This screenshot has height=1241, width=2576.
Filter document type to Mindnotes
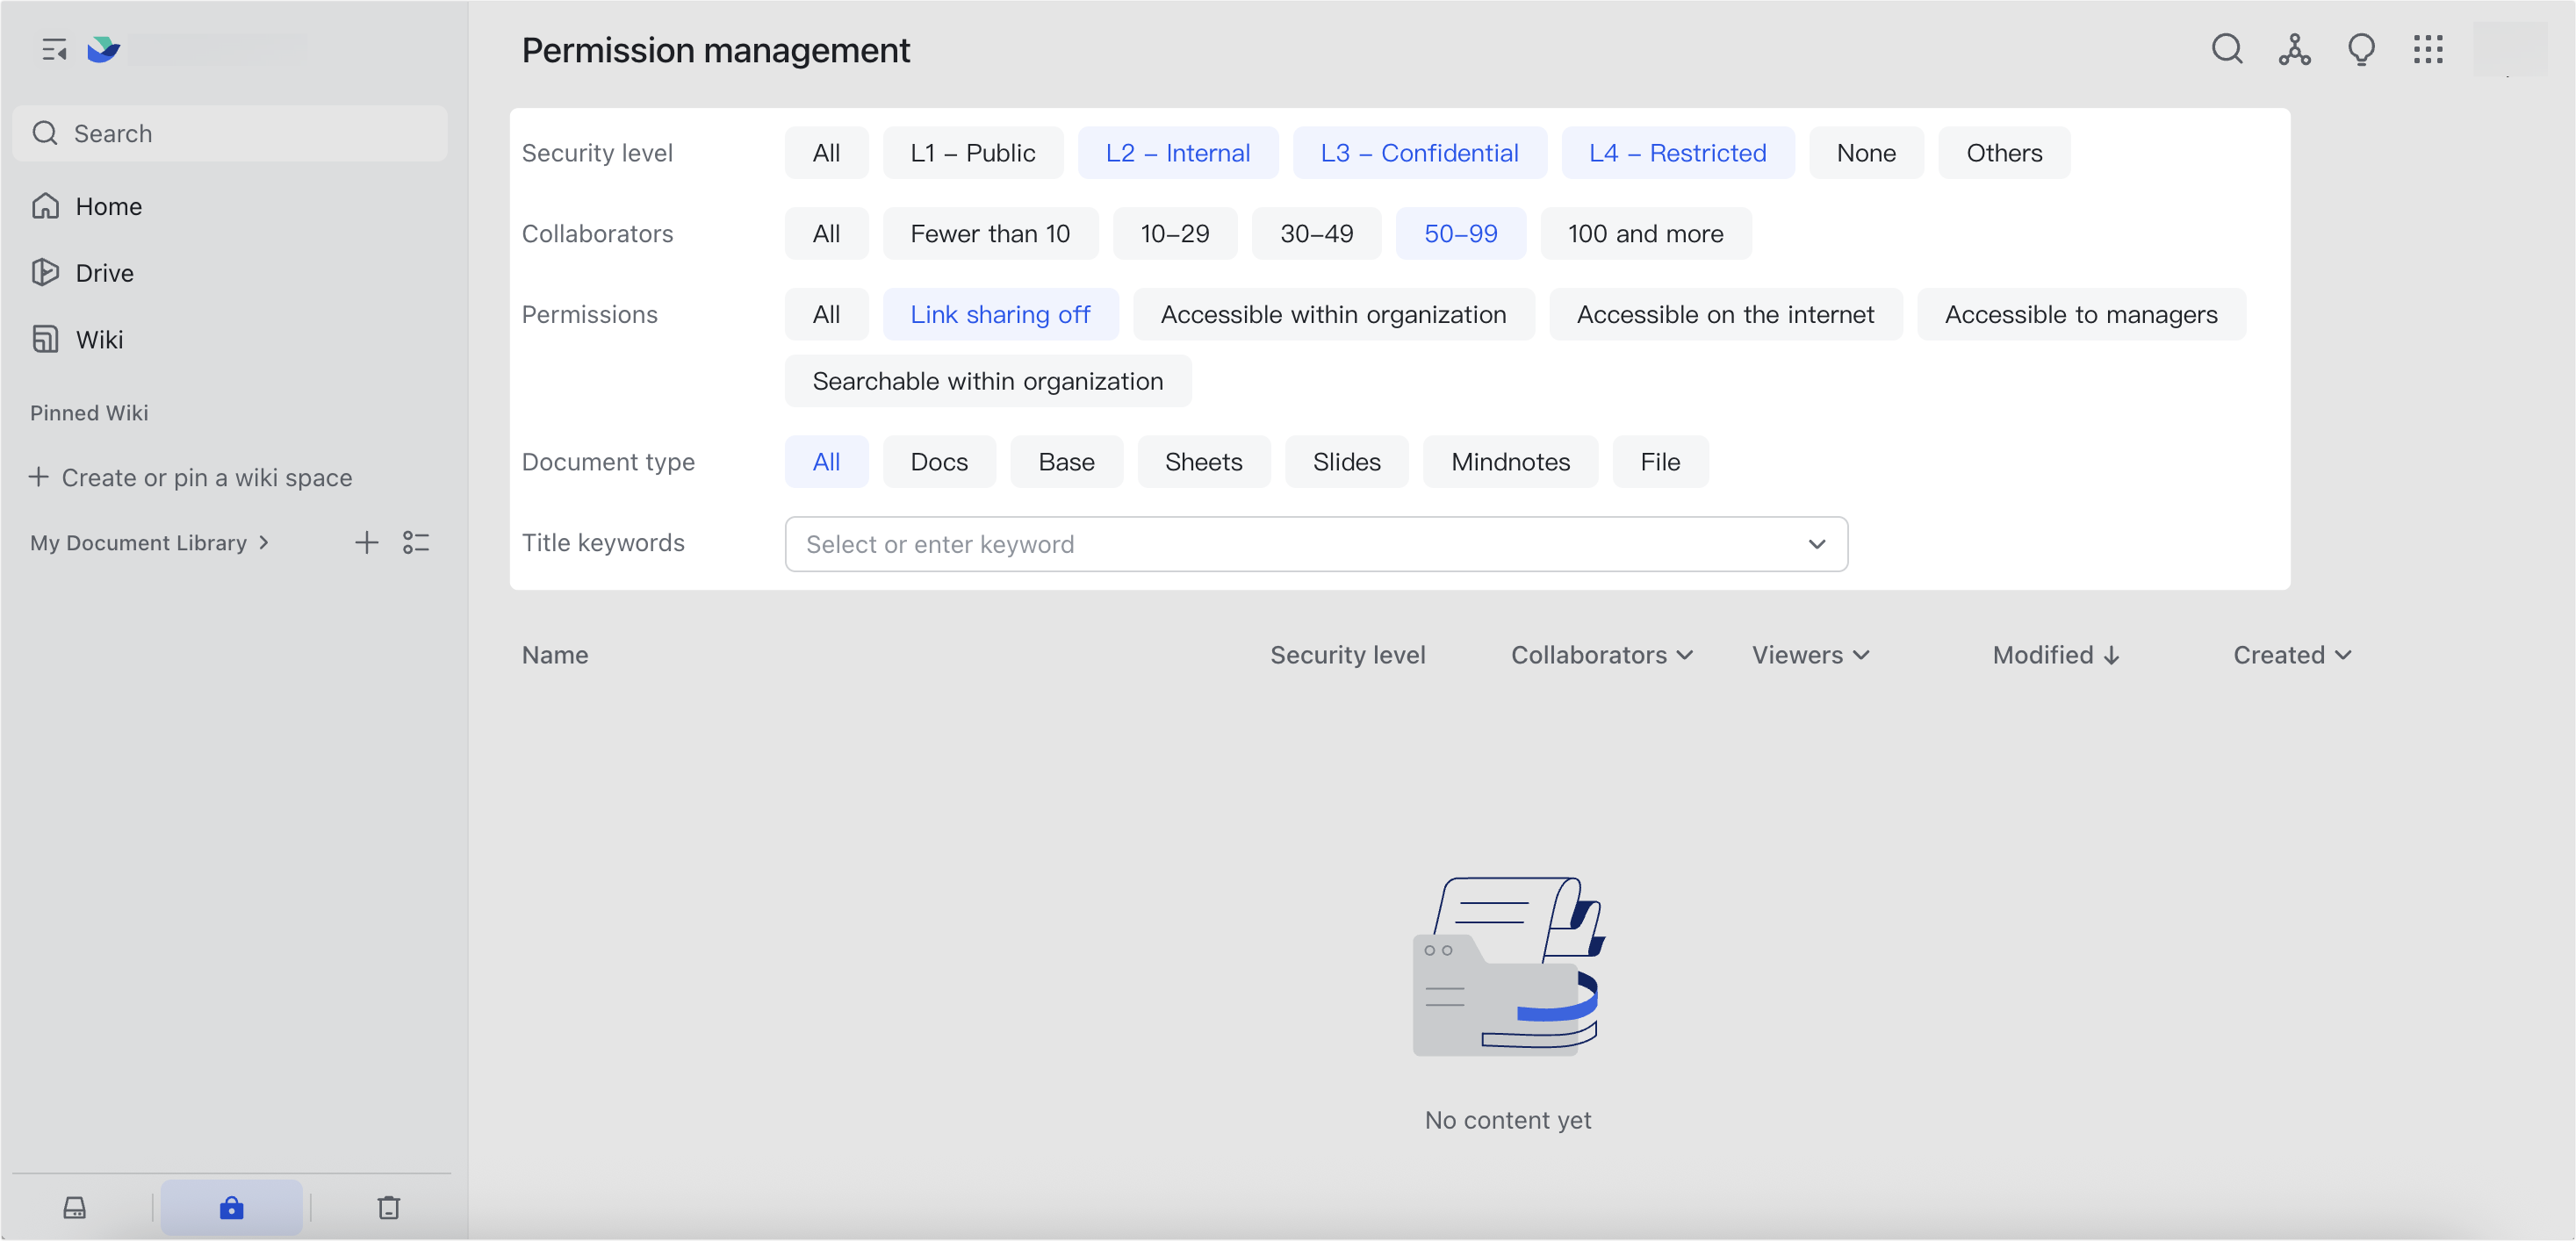tap(1510, 461)
